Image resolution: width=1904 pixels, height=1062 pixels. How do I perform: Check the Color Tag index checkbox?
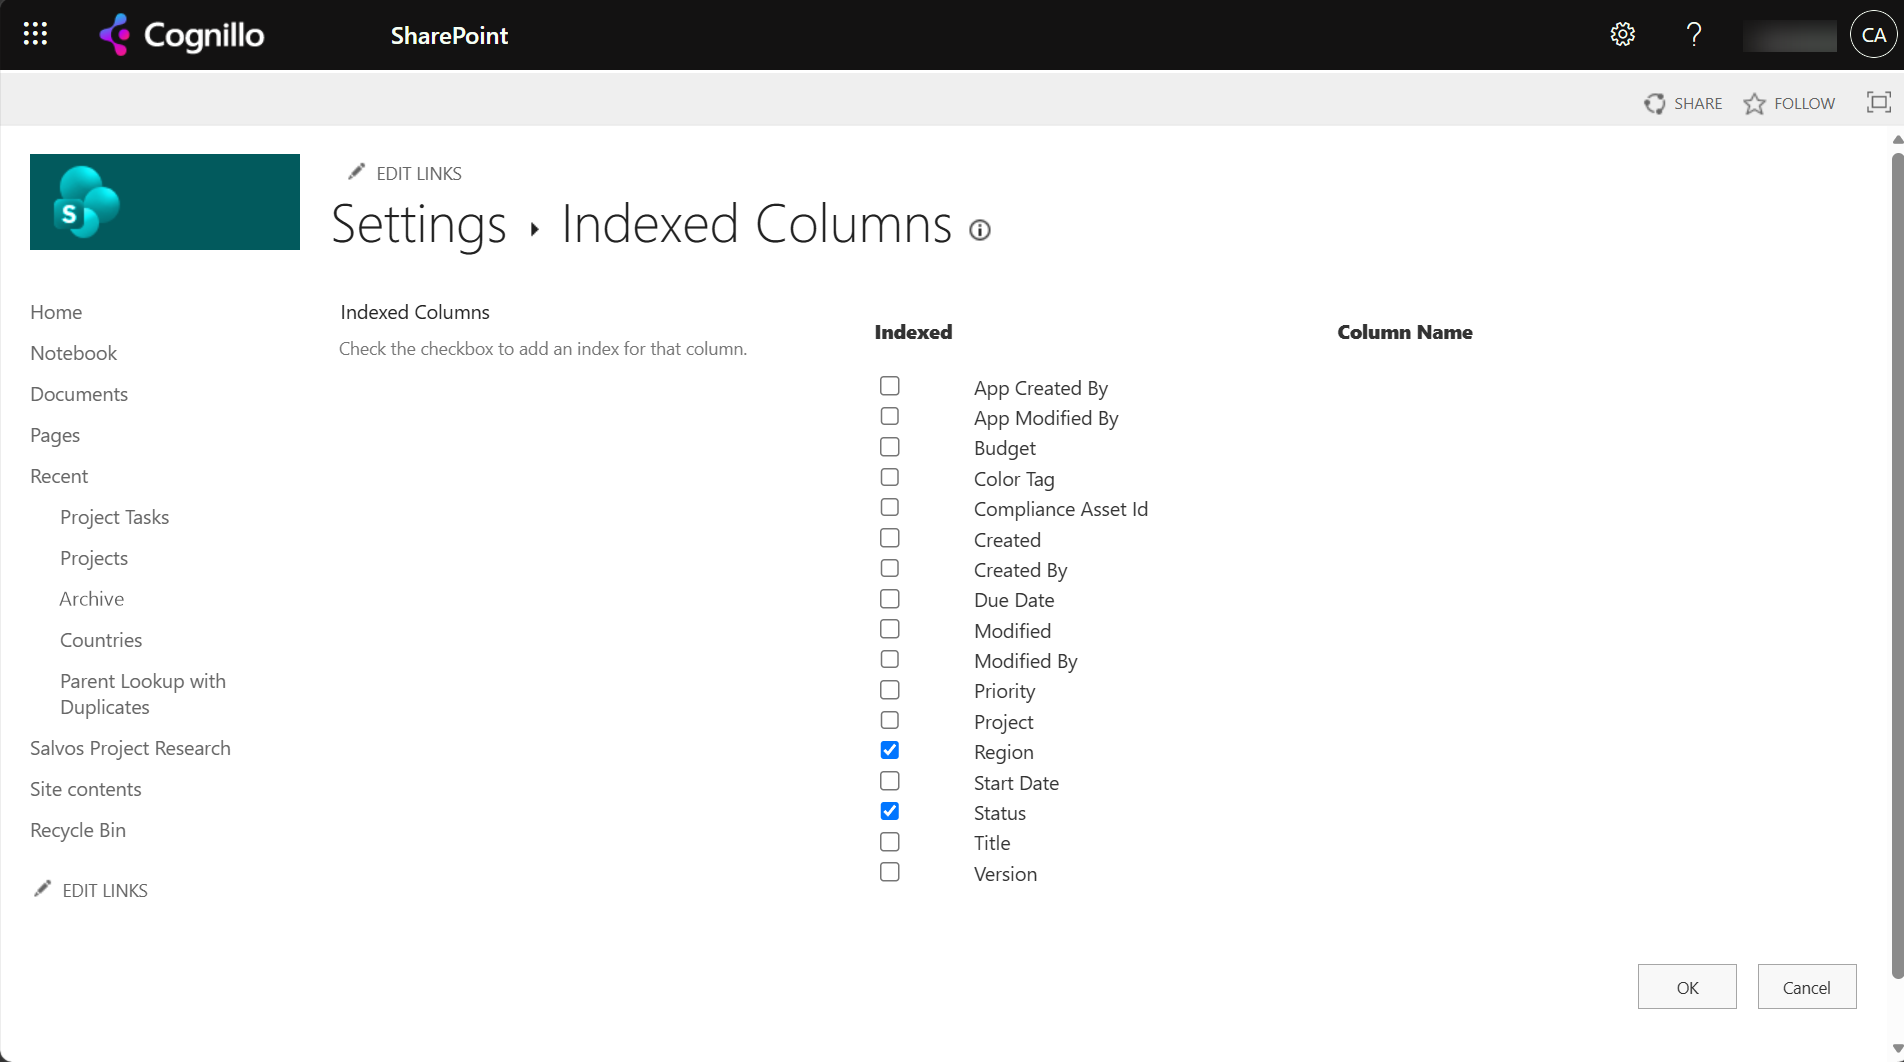pos(889,477)
